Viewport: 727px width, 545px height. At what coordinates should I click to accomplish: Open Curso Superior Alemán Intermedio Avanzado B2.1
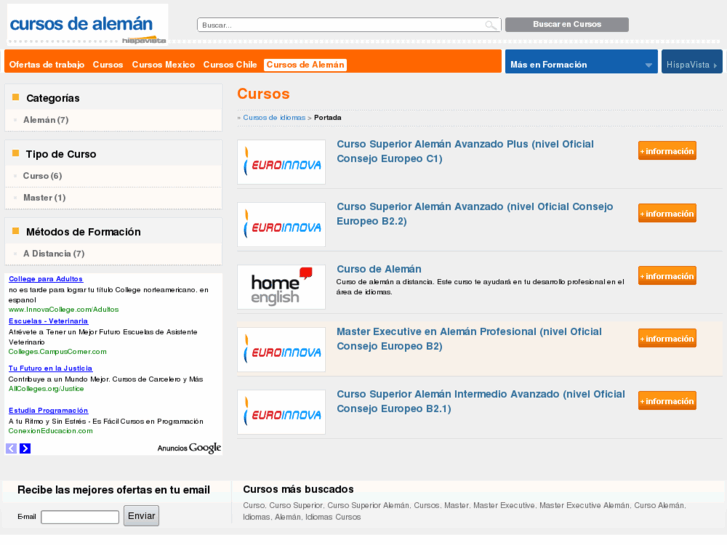tap(481, 401)
